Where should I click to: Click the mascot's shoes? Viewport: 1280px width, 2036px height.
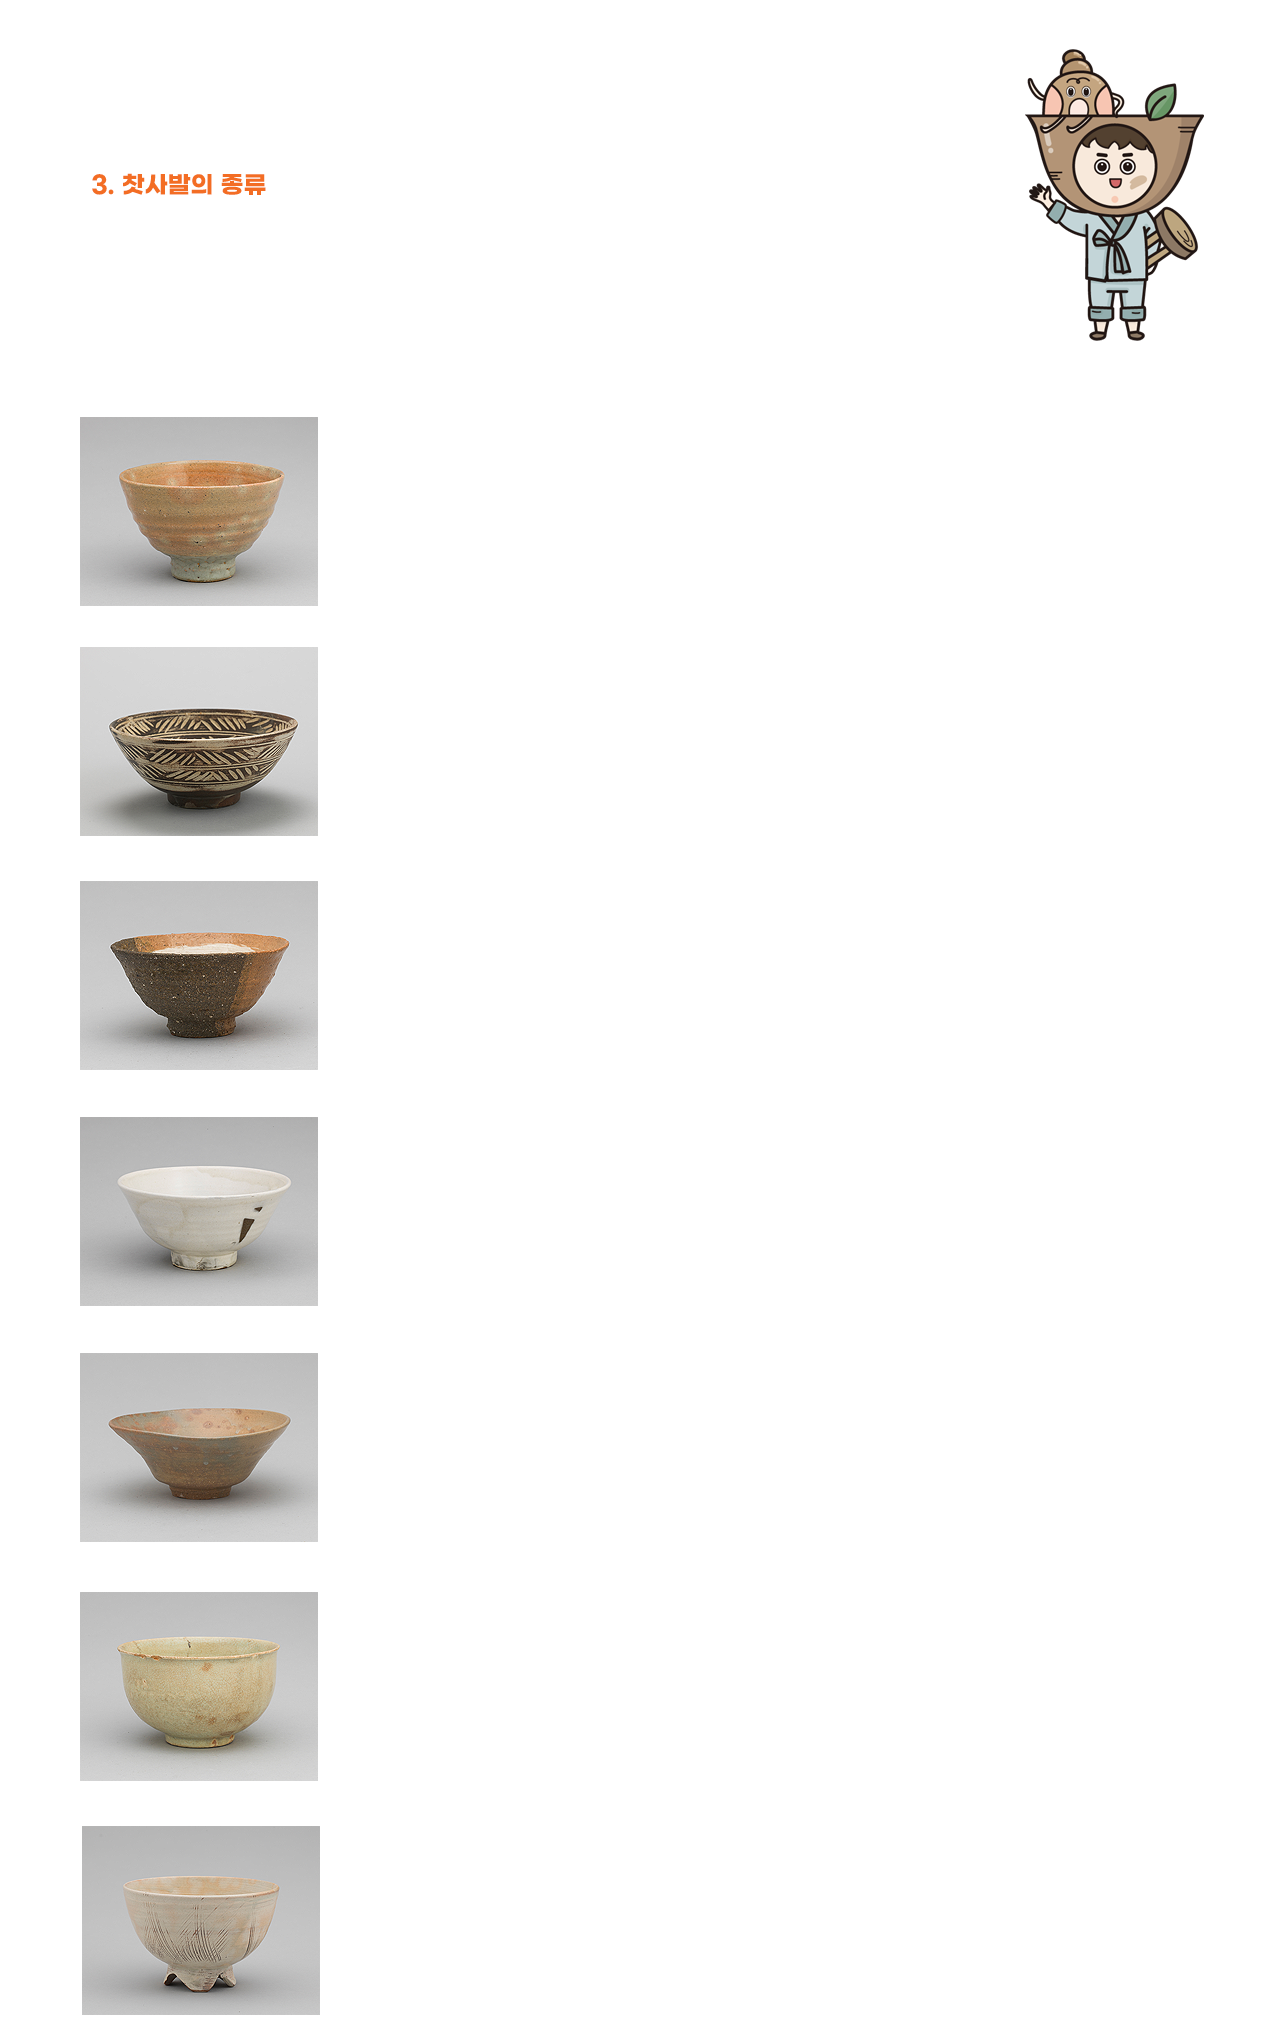(x=1117, y=331)
